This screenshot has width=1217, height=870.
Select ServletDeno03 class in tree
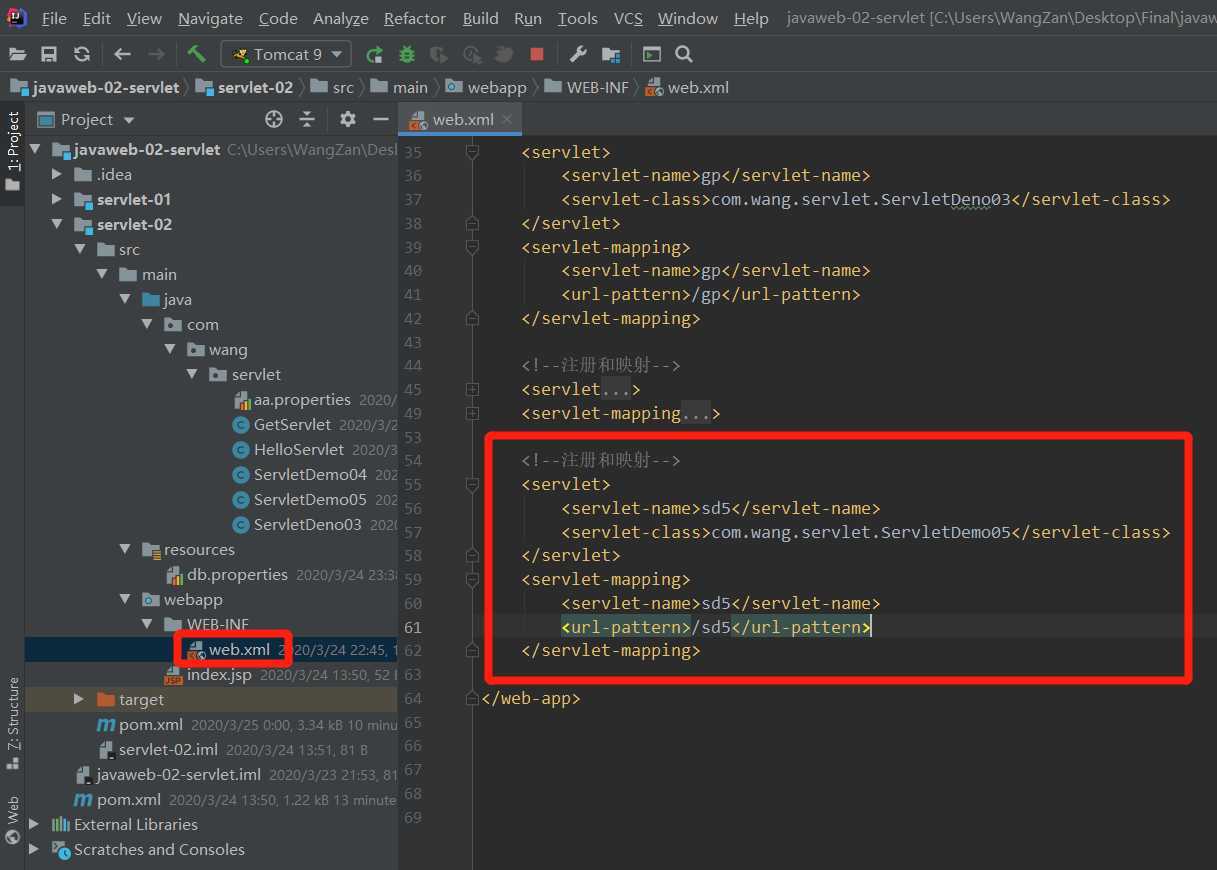pos(308,525)
